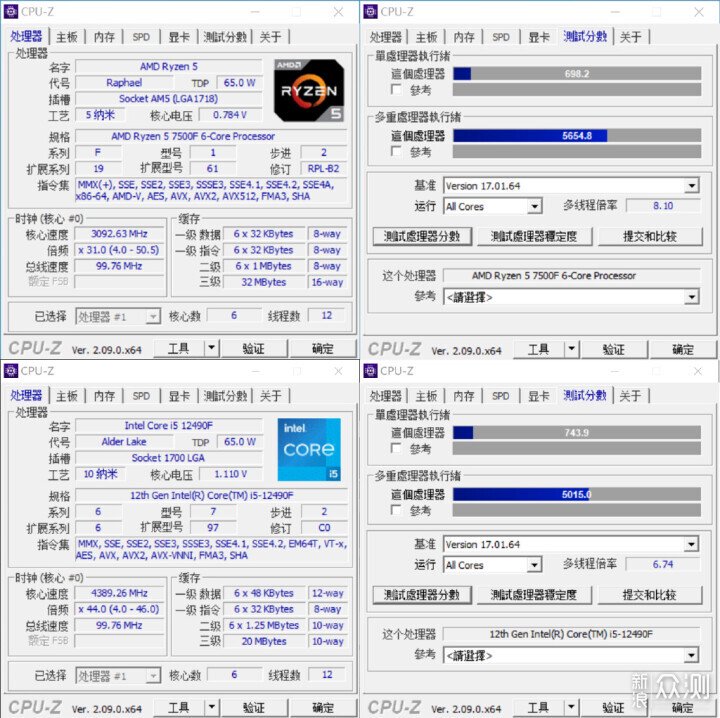
Task: Tick the multi-thread 參考 checkbox in the Ryzen benchmark window
Action: click(396, 151)
